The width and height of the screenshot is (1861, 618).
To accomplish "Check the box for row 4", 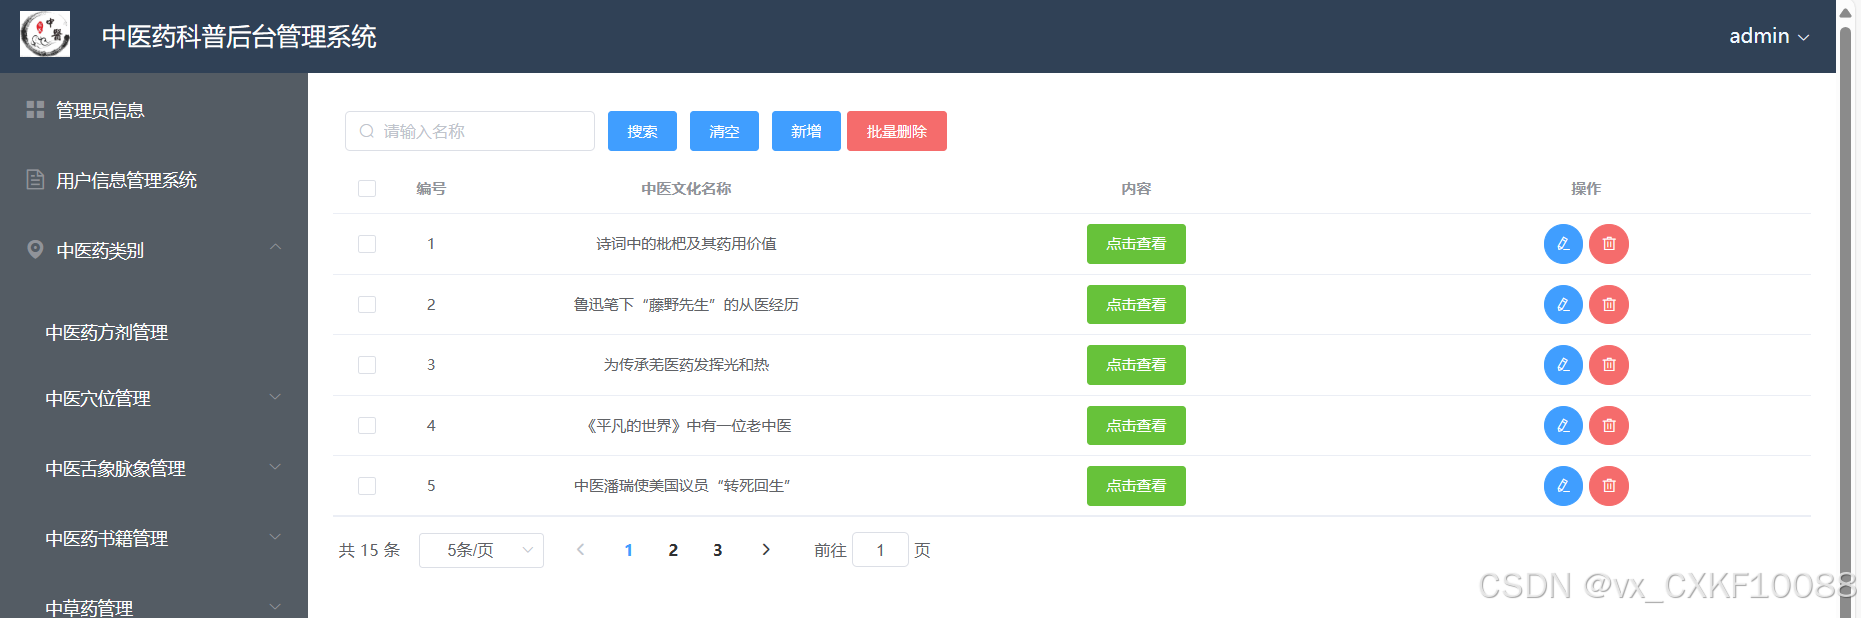I will click(367, 426).
